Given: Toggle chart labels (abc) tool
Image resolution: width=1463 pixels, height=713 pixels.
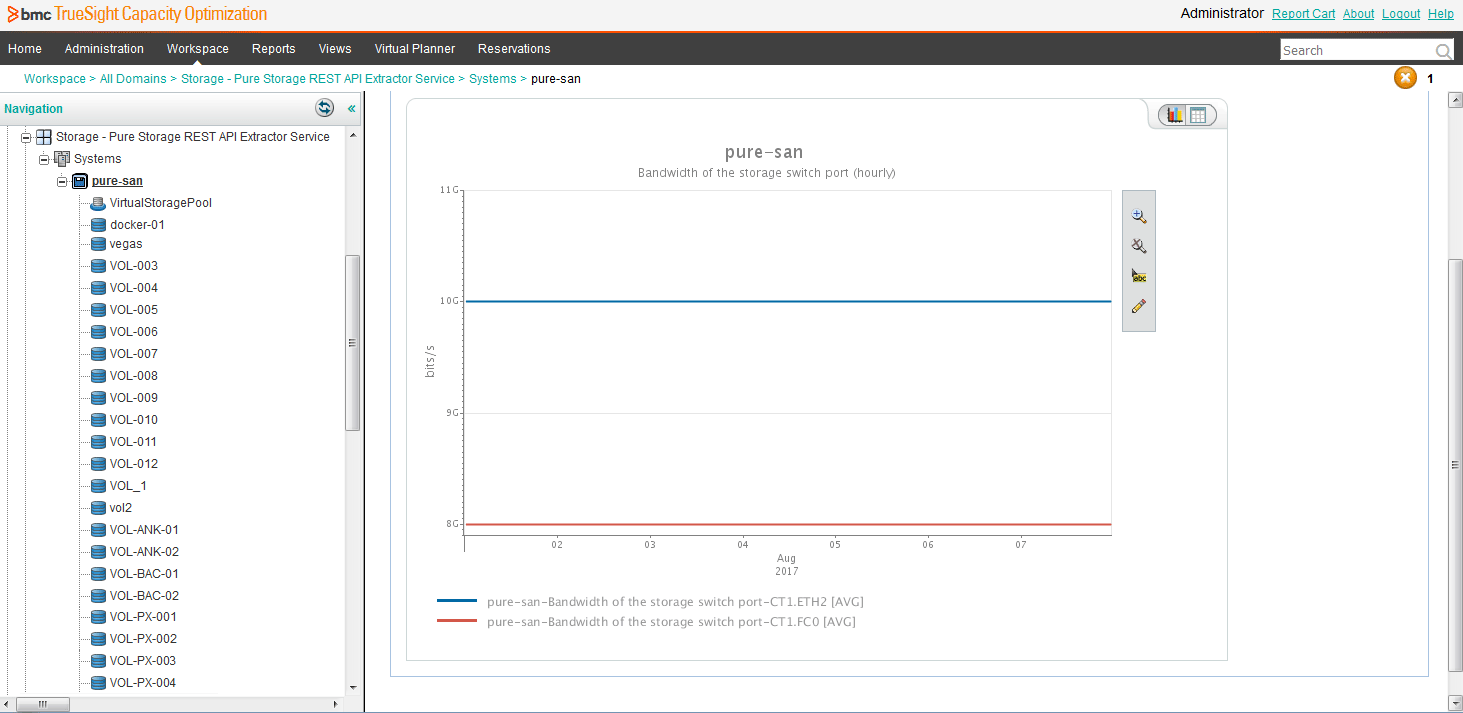Looking at the screenshot, I should (1139, 276).
